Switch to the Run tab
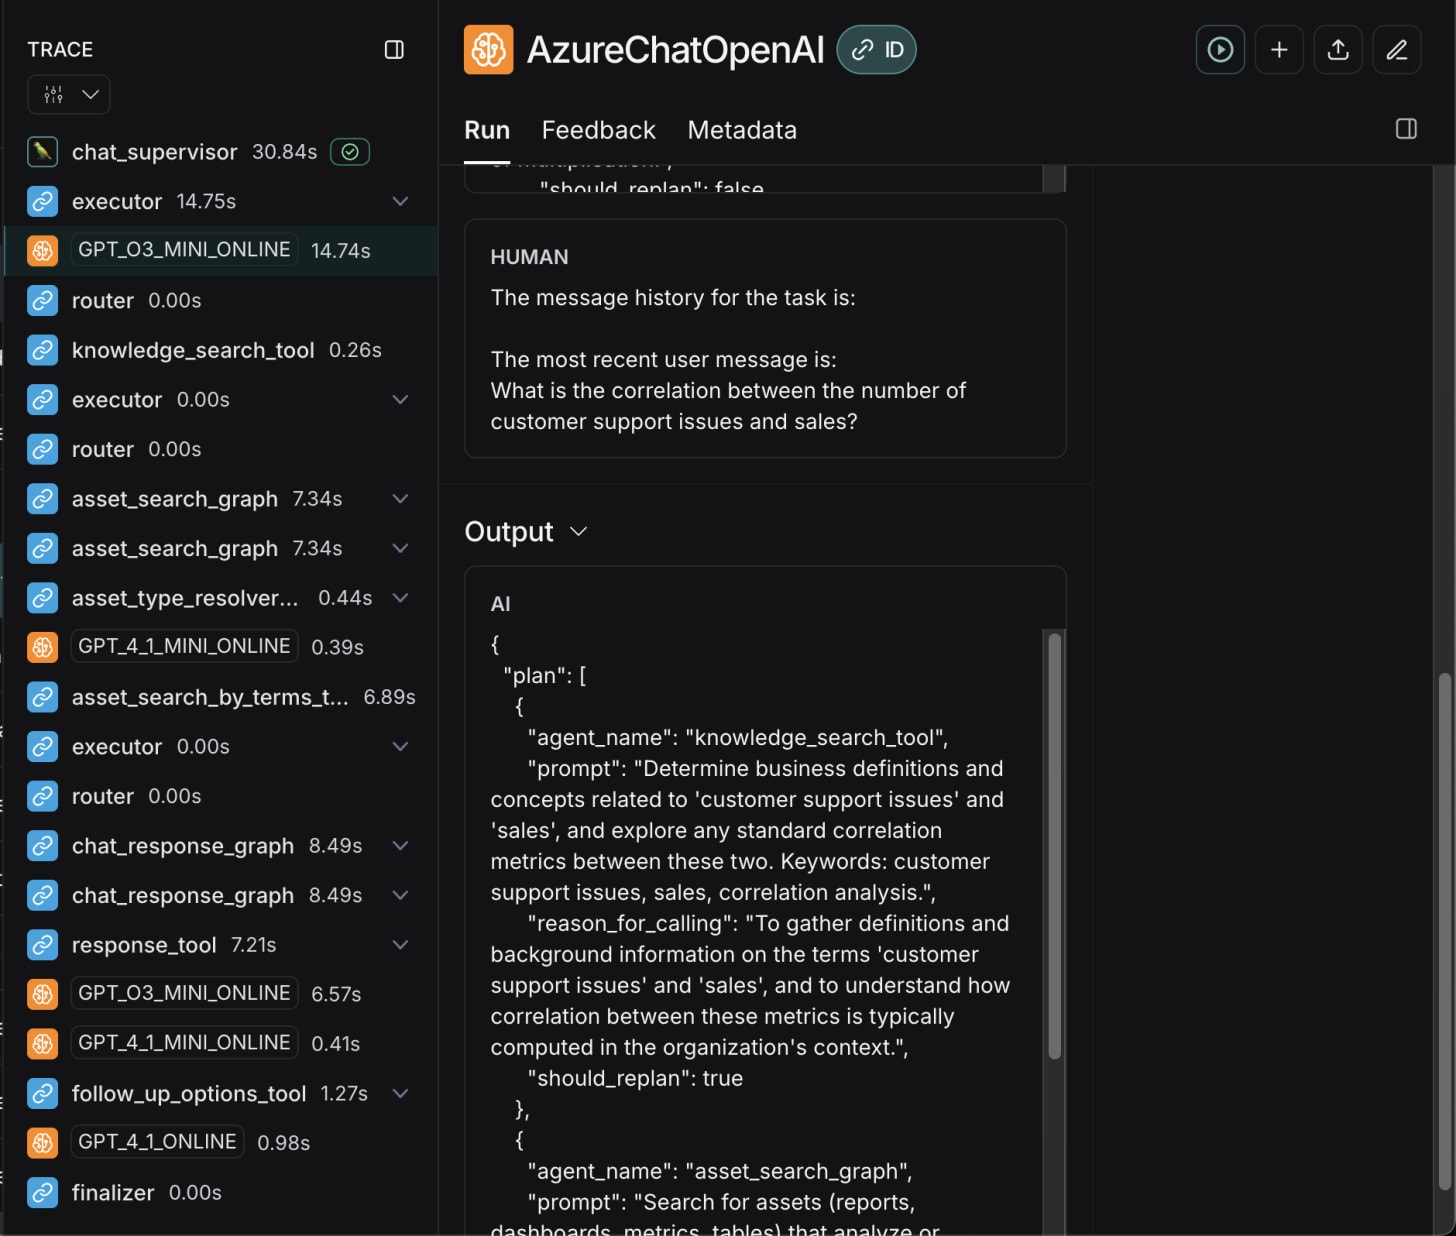1456x1236 pixels. click(487, 131)
